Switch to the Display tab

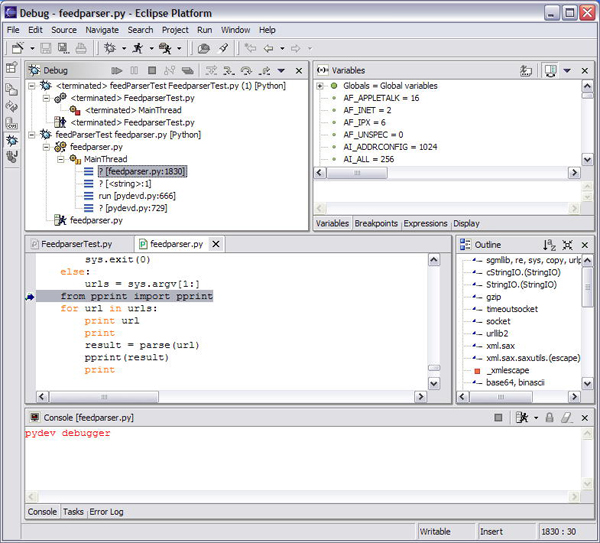click(466, 223)
